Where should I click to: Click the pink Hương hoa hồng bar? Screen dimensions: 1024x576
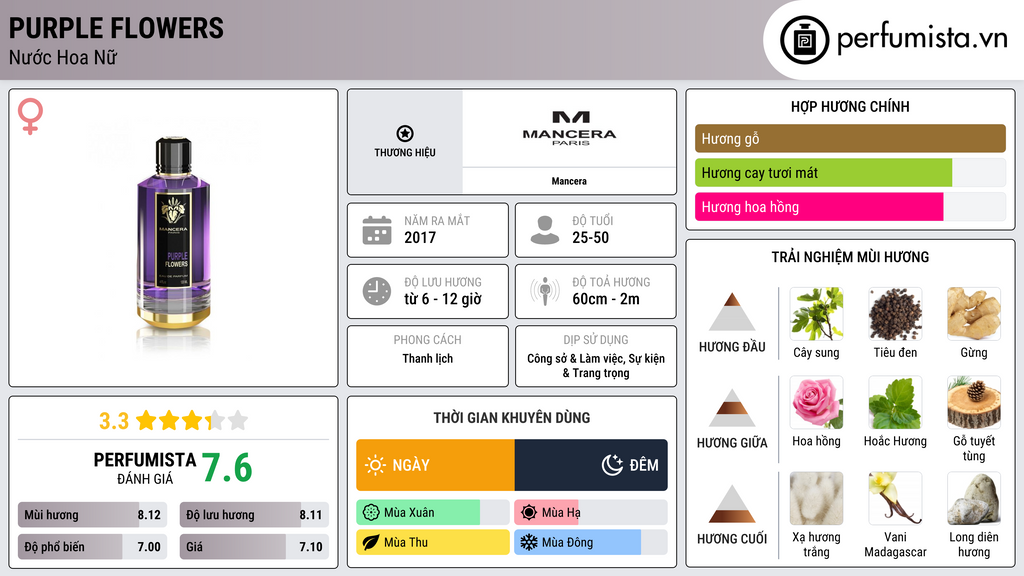(x=819, y=207)
